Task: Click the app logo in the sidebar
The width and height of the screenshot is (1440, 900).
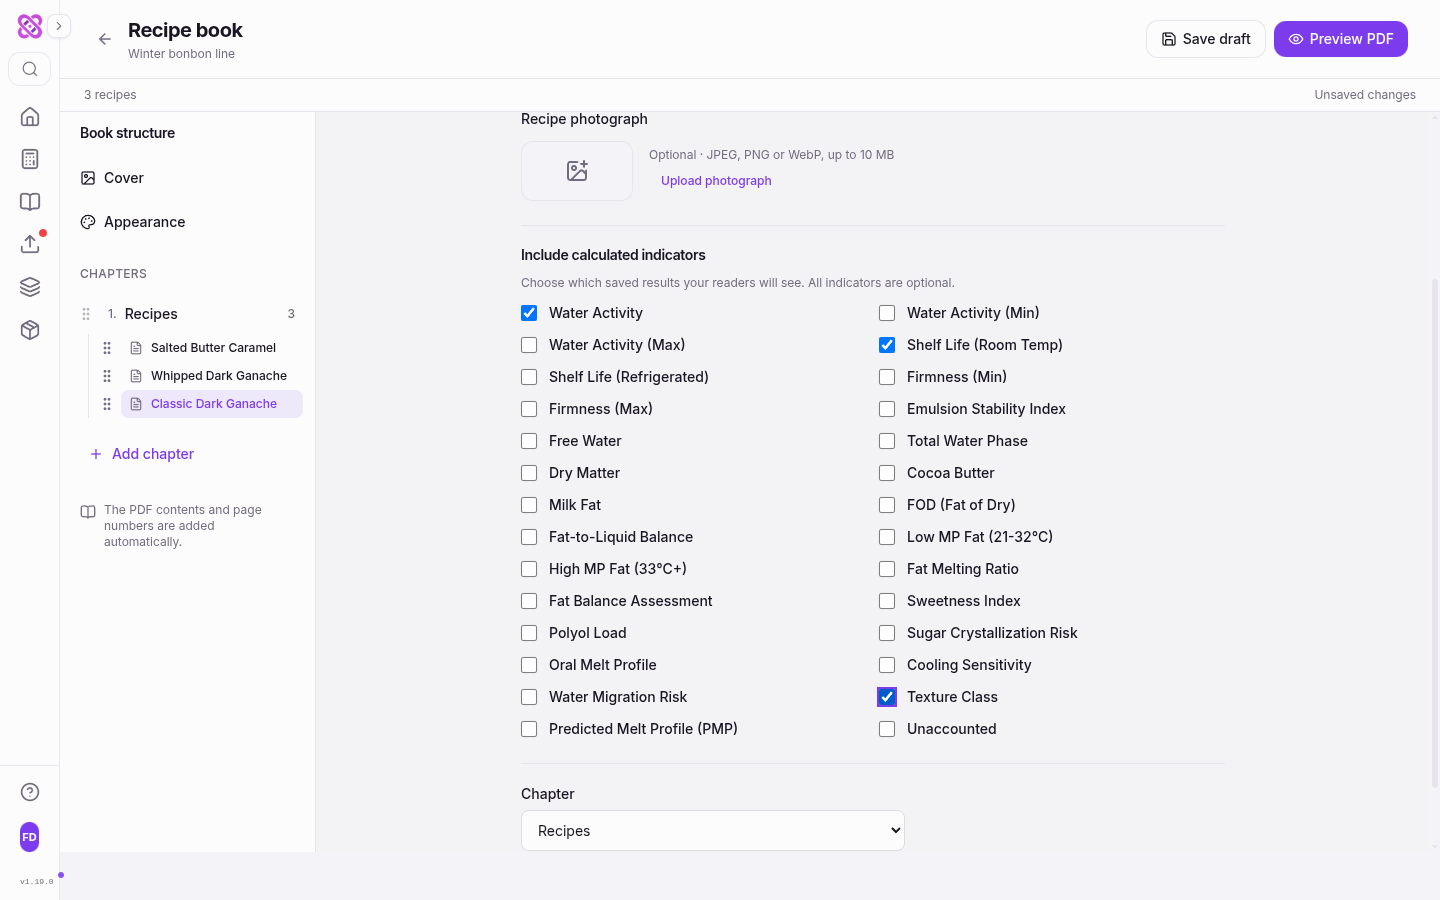Action: tap(30, 26)
